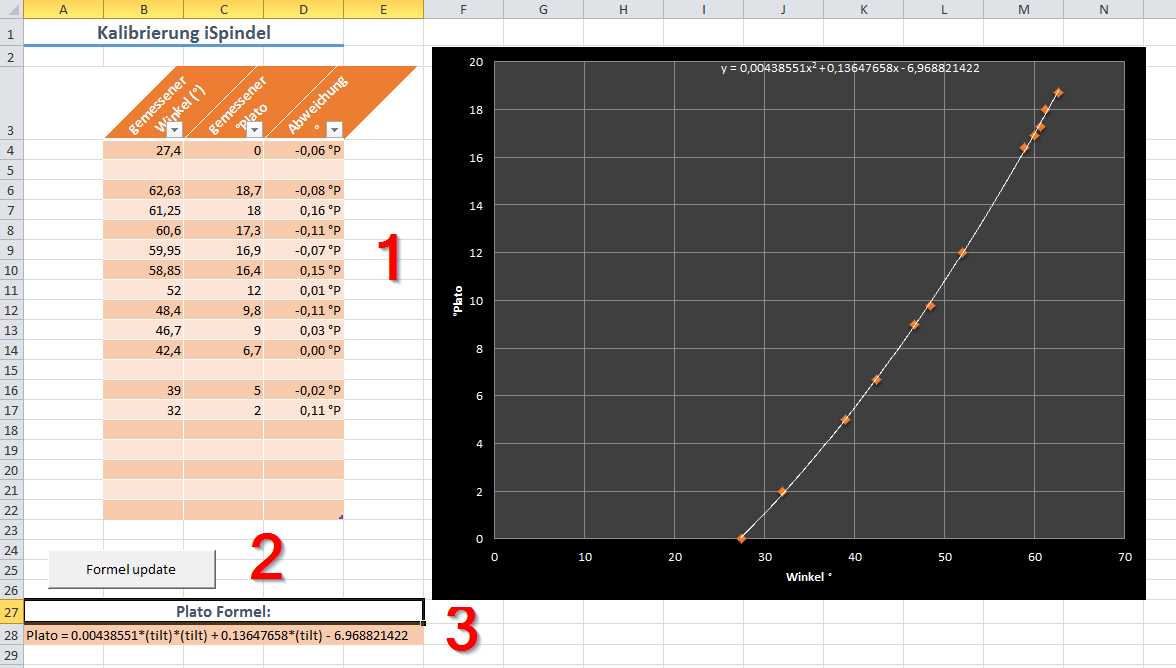1176x668 pixels.
Task: Click Plato cell with value 6,7
Action: pyautogui.click(x=224, y=350)
